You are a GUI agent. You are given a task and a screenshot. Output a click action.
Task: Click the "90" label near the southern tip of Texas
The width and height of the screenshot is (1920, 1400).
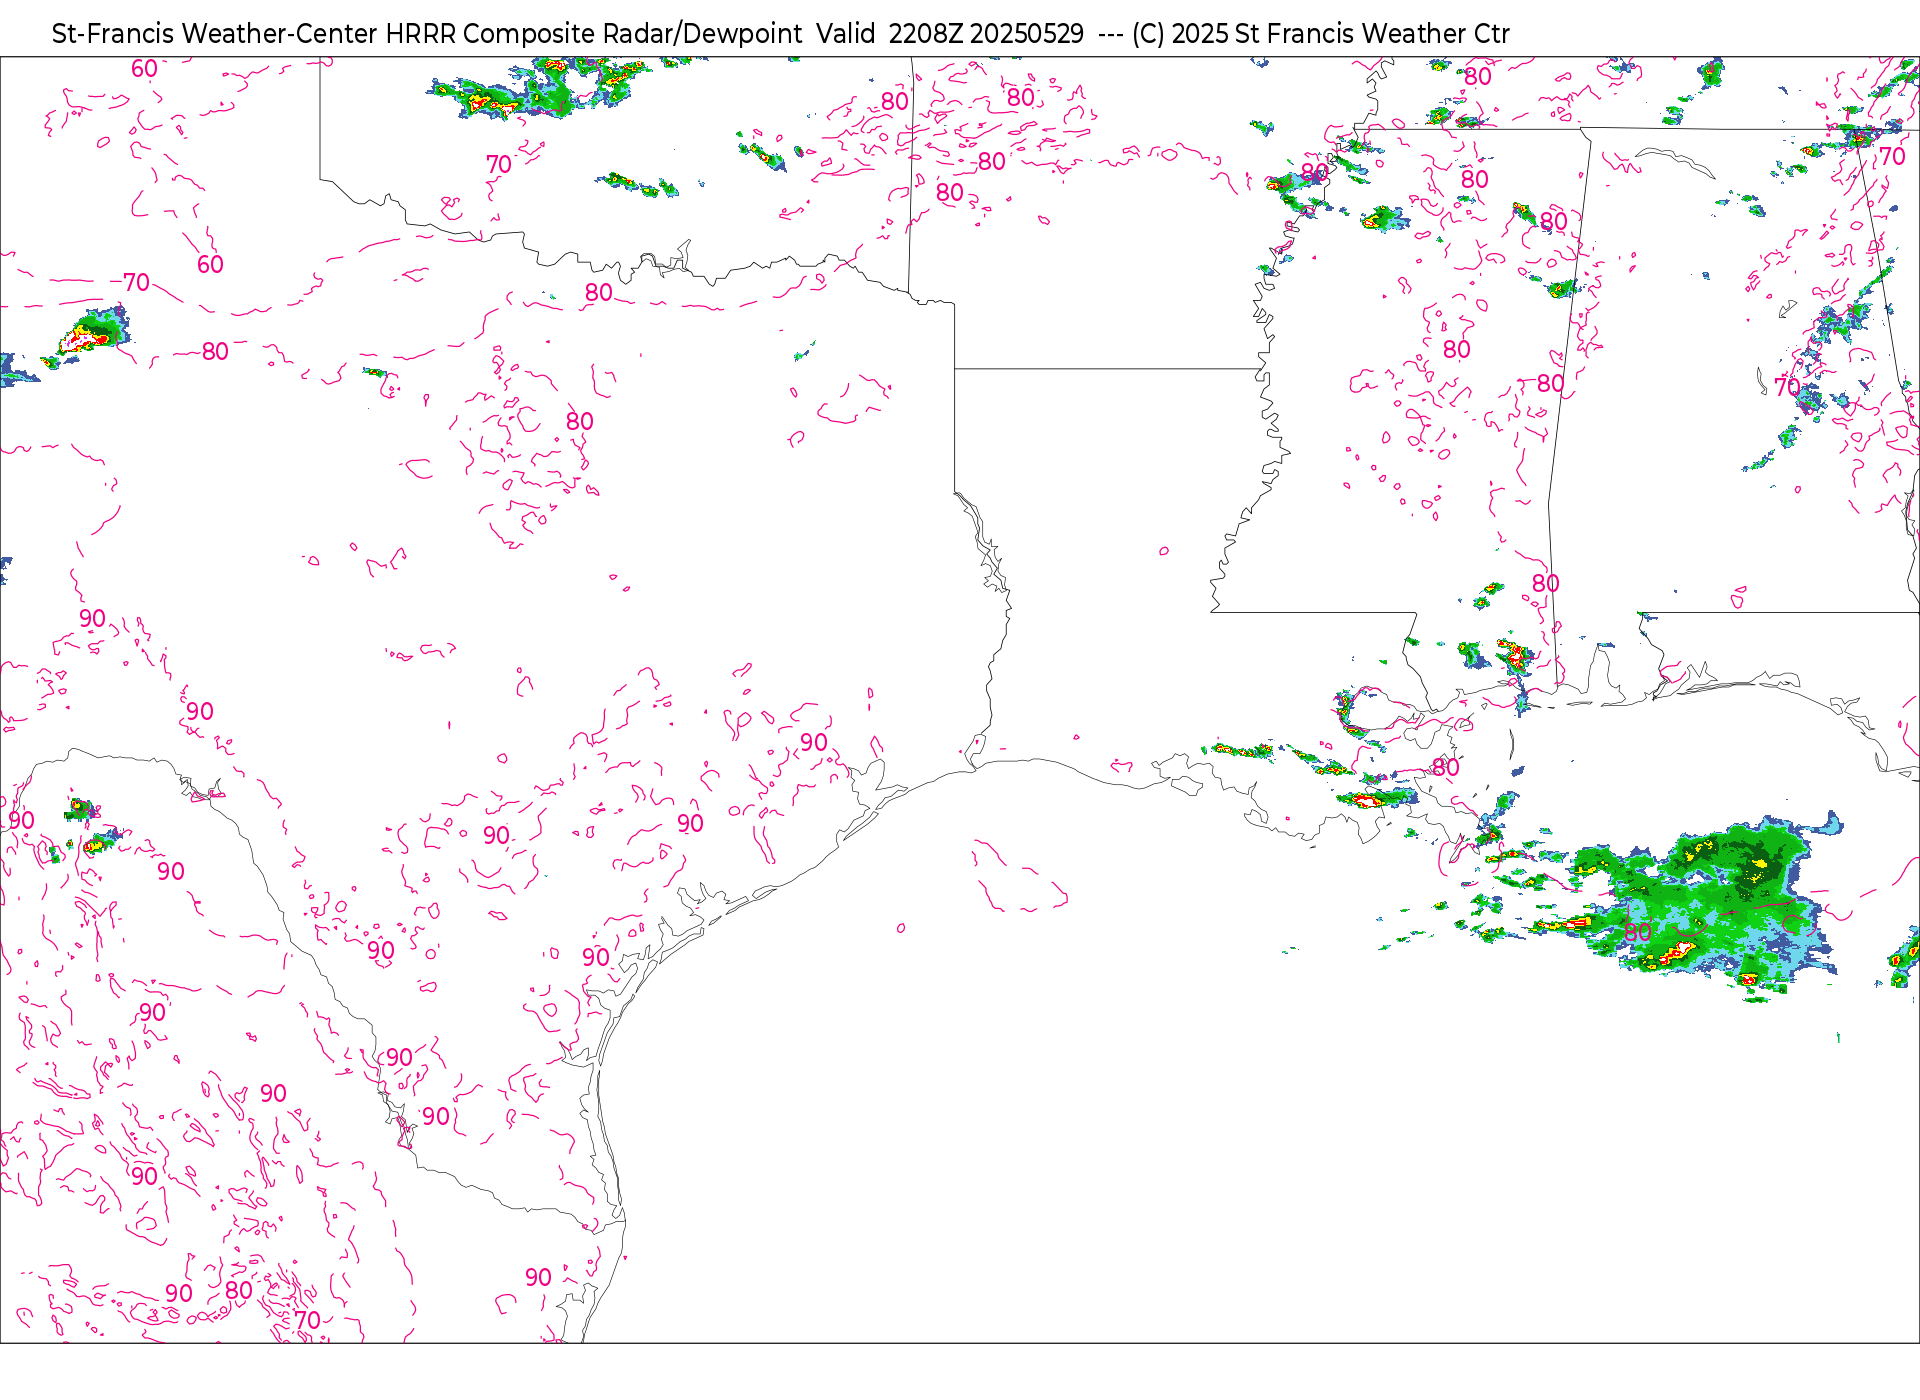pos(538,1277)
